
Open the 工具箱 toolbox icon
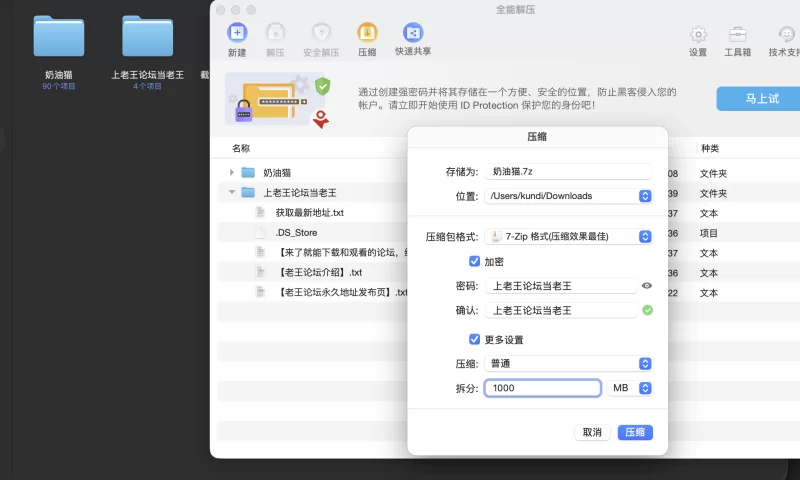click(738, 35)
